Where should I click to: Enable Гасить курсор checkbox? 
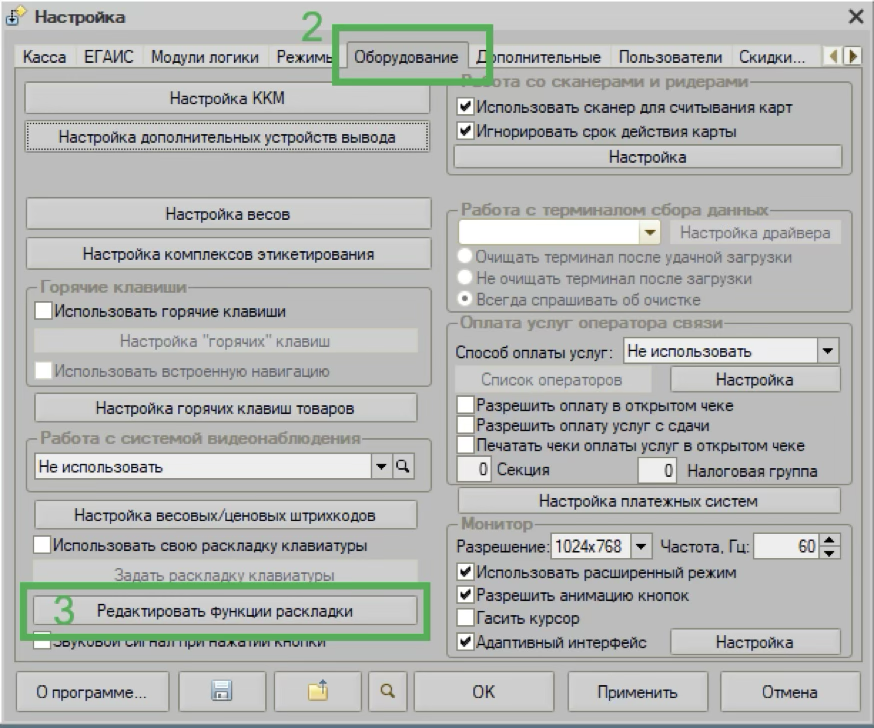point(465,618)
